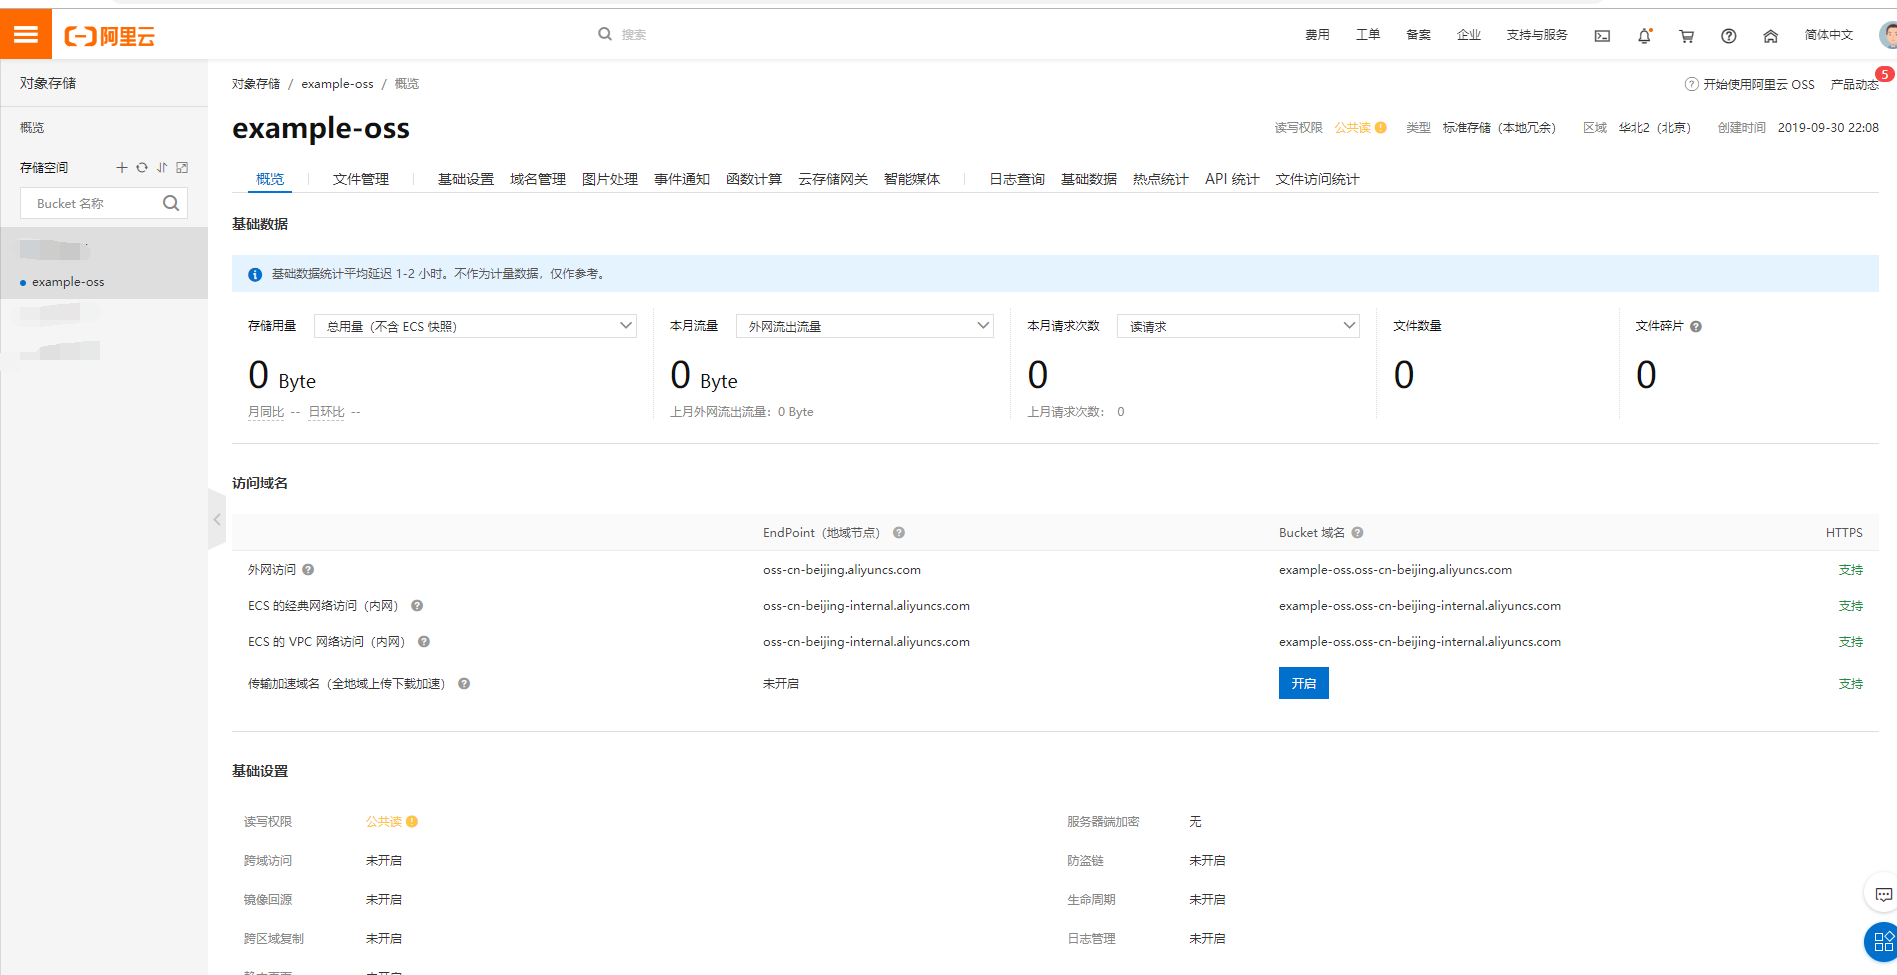Switch to the 函数计算 tab
Screen dimensions: 1897x975
(x=754, y=179)
